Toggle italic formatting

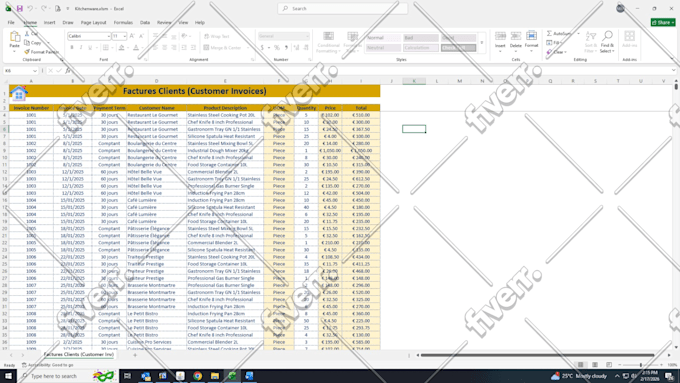click(x=81, y=47)
